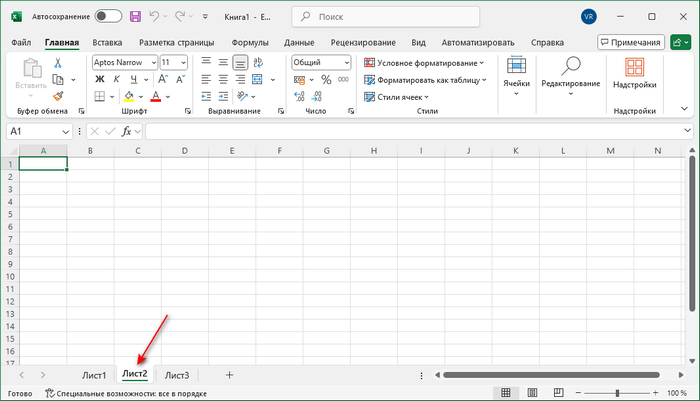Select the Format Painter brush icon
This screenshot has height=401, width=700.
[x=58, y=96]
